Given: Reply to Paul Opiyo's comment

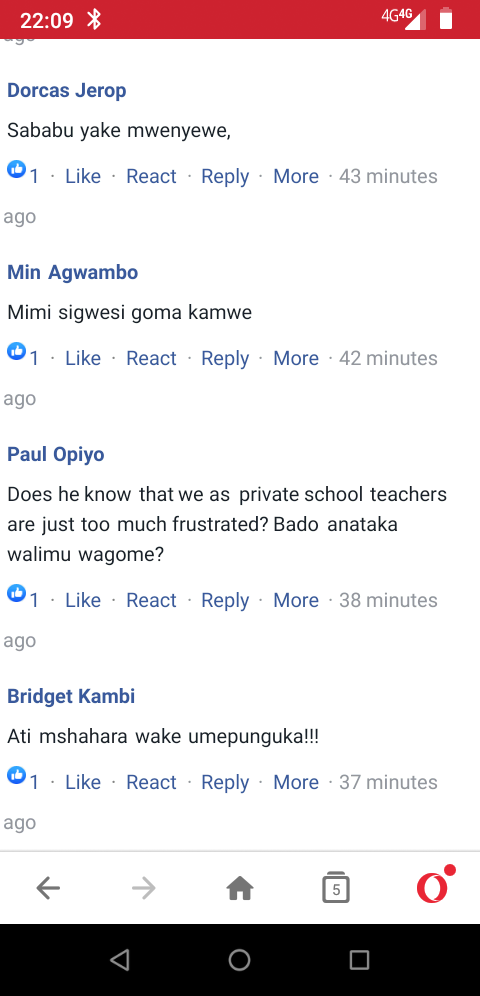Looking at the screenshot, I should pos(225,600).
